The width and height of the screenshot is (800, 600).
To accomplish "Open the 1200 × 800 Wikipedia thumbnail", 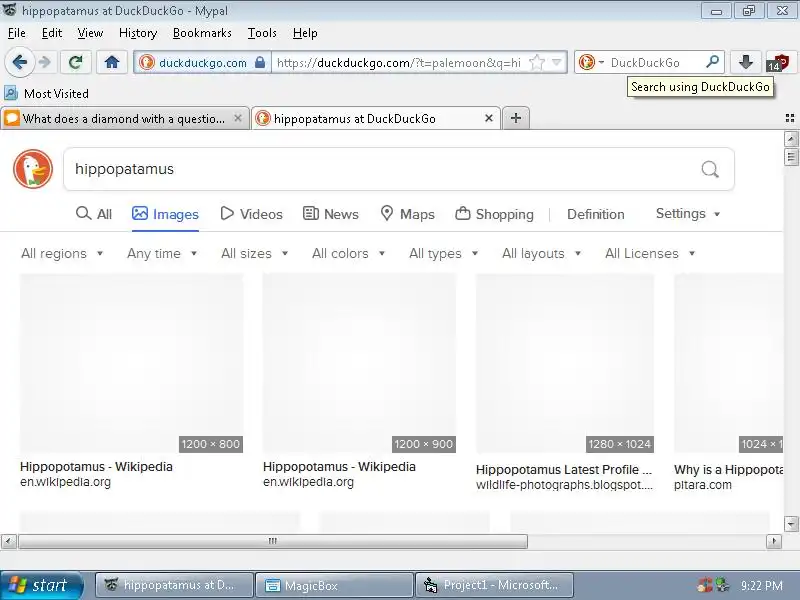I will [x=132, y=363].
